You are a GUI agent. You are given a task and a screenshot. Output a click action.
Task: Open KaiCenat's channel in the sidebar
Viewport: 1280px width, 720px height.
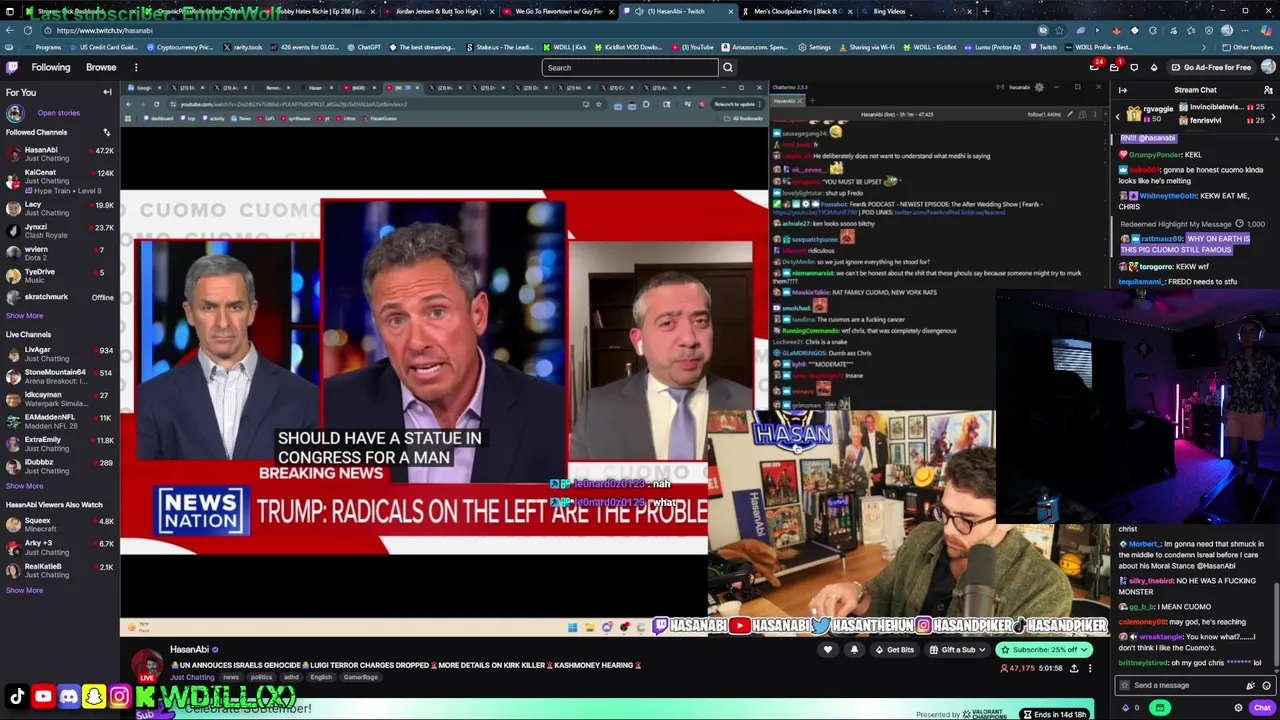click(x=60, y=181)
